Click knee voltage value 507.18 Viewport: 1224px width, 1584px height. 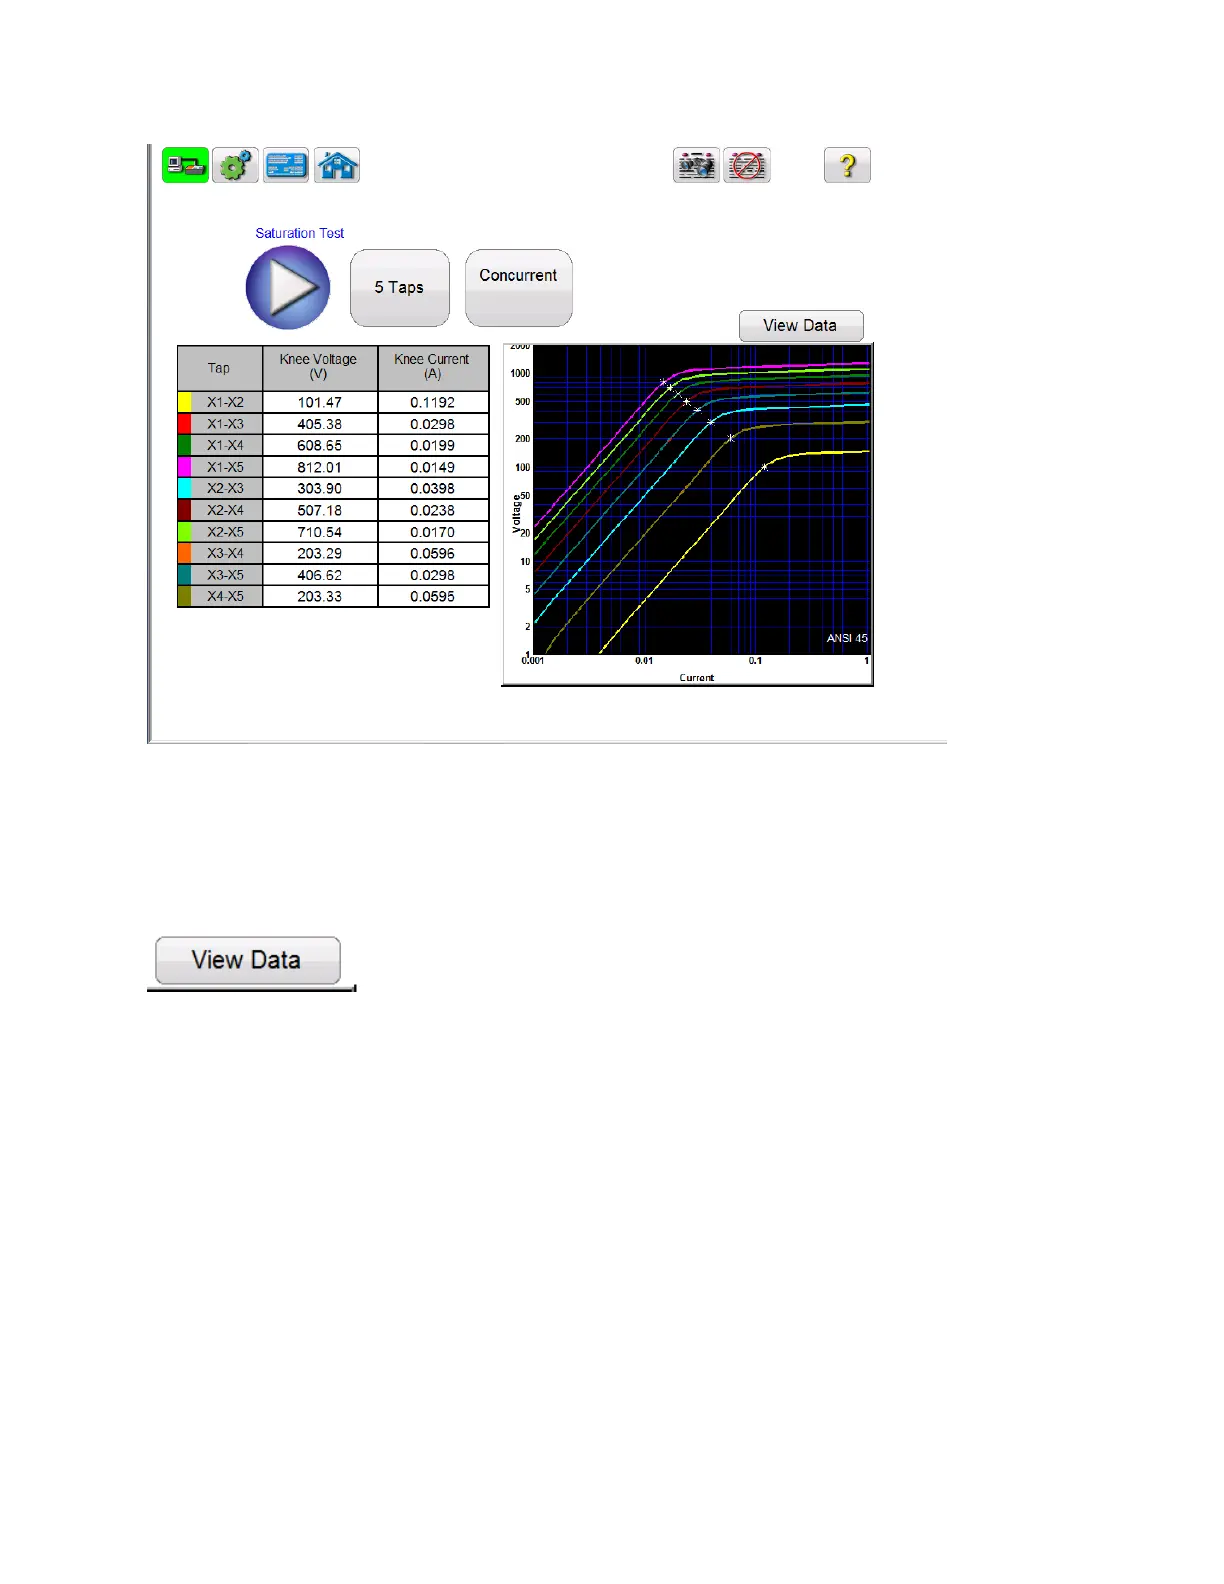tap(320, 510)
